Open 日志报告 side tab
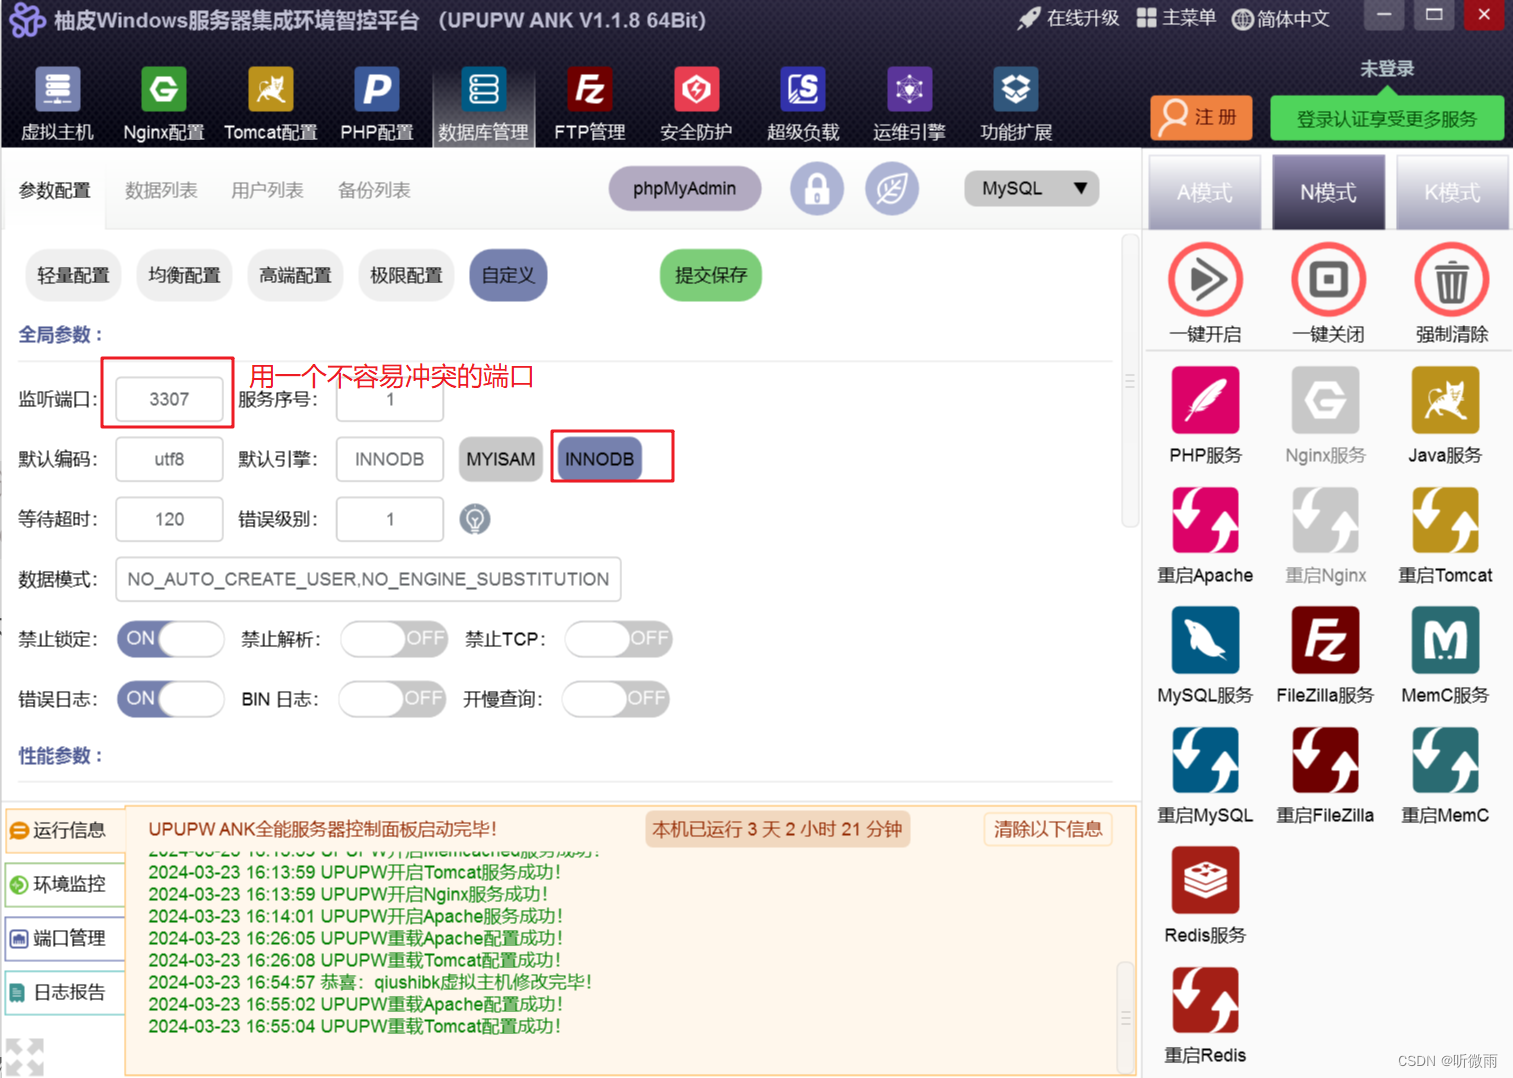1513x1078 pixels. pos(65,992)
